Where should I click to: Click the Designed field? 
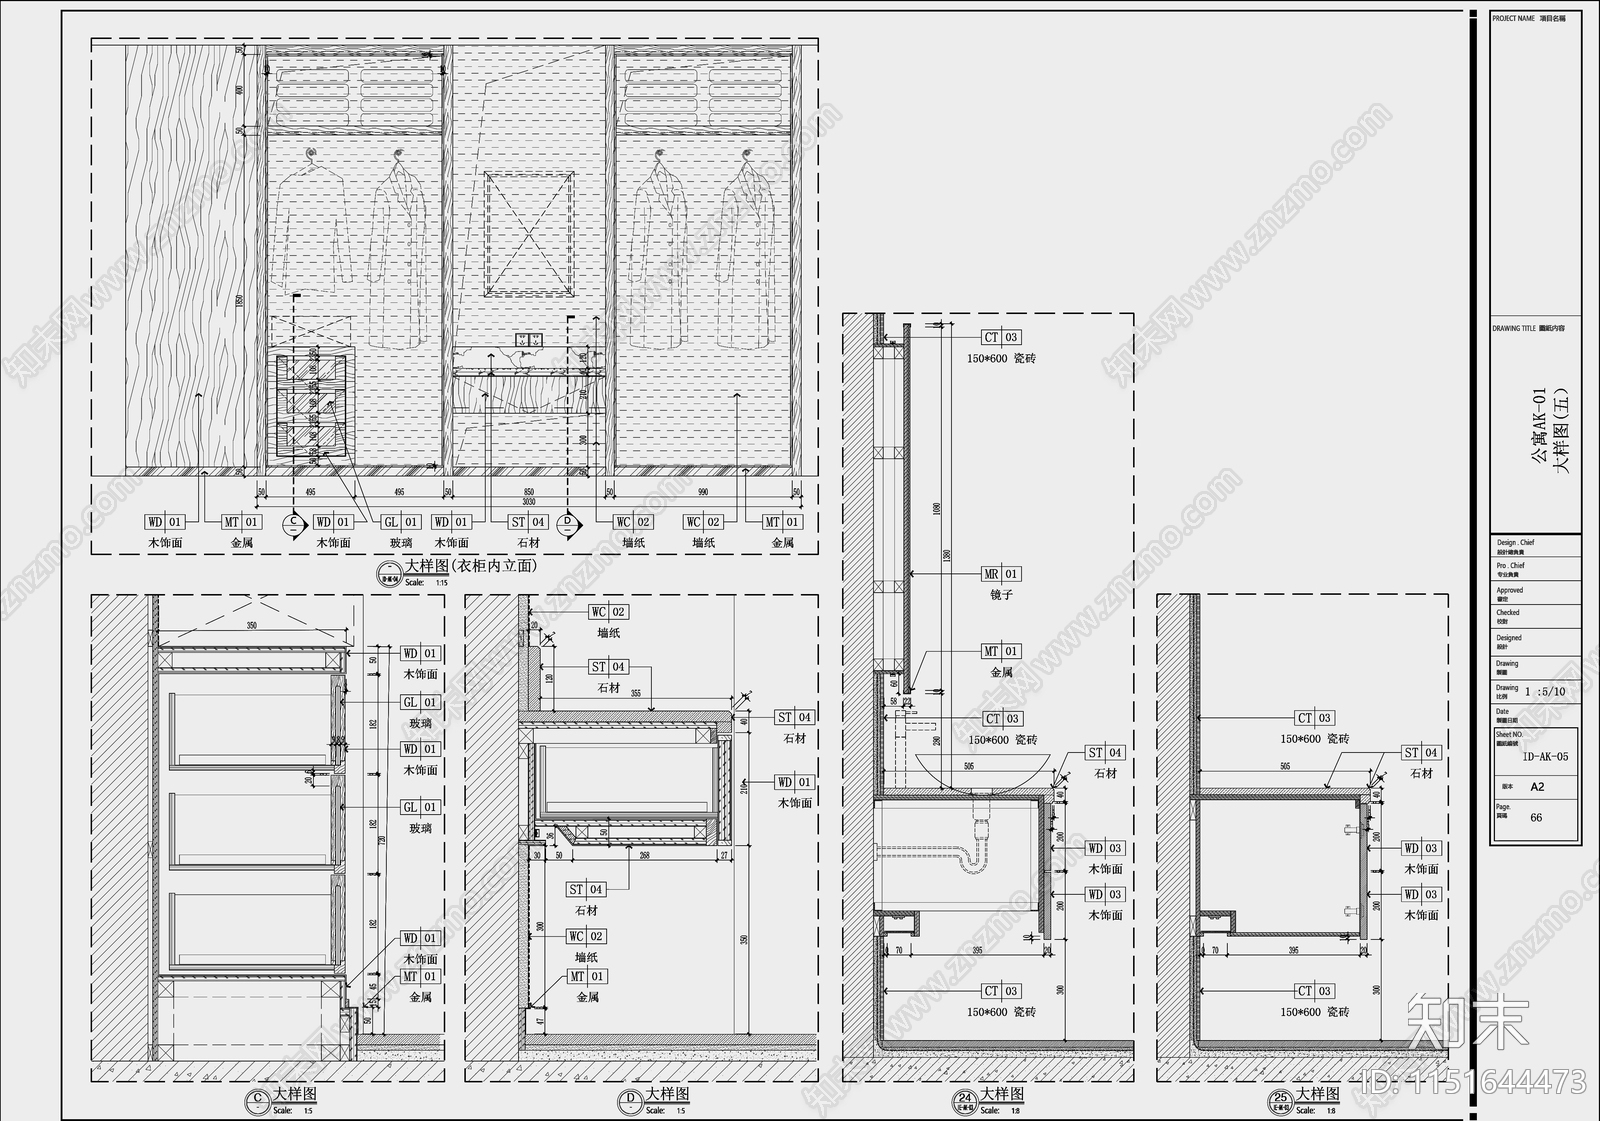1535,641
